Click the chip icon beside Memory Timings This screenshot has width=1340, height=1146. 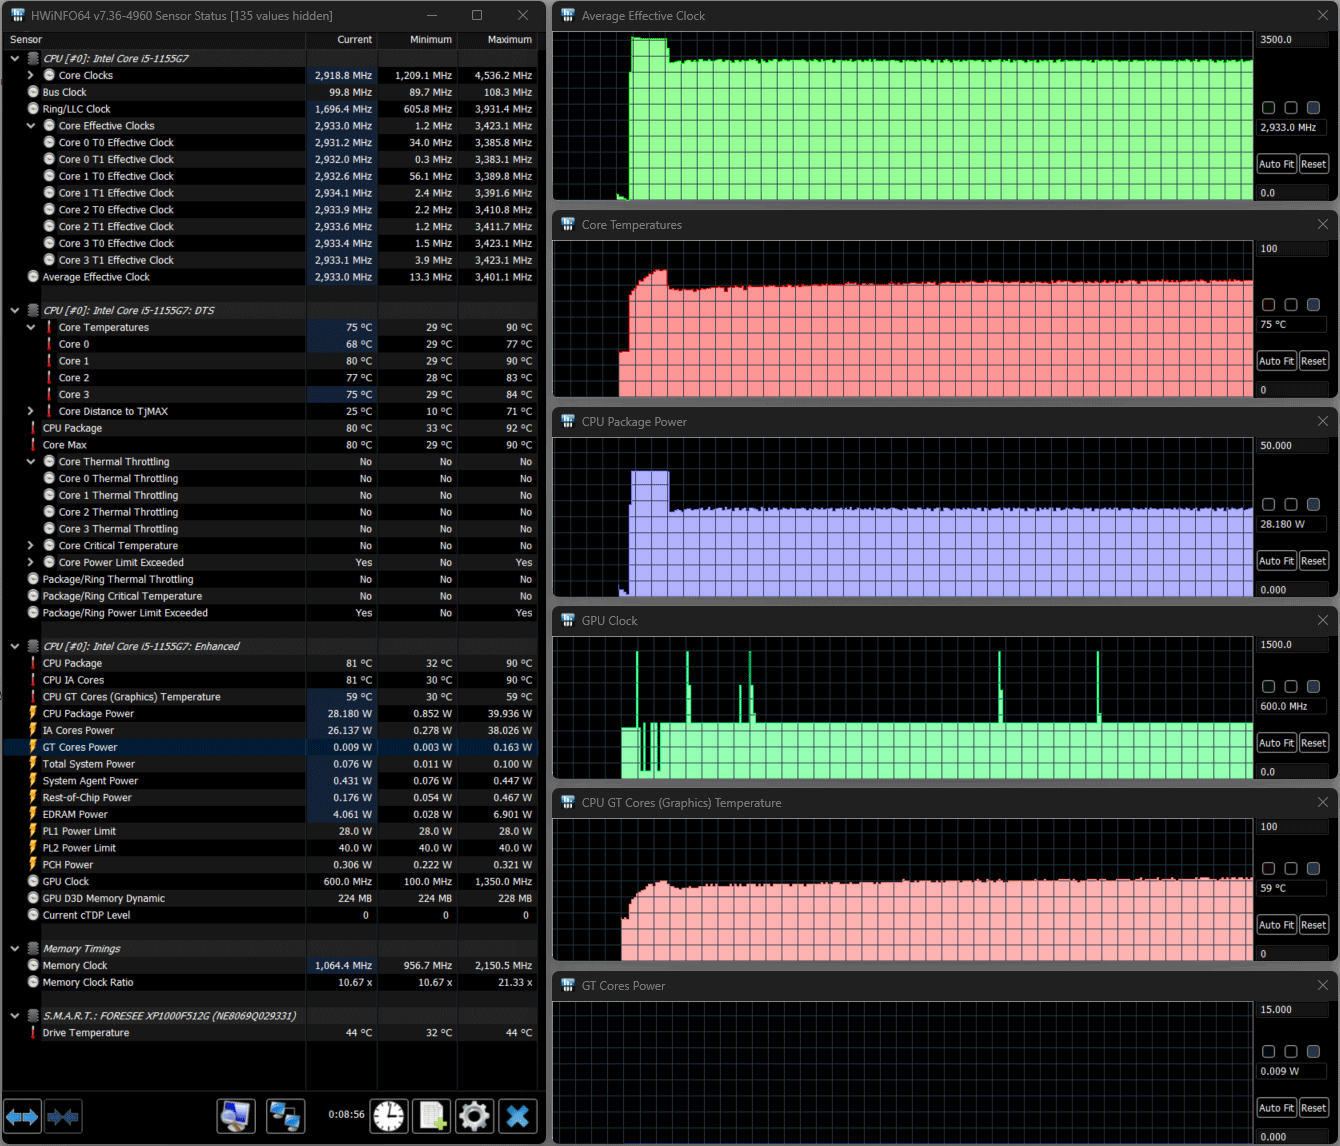pos(33,949)
